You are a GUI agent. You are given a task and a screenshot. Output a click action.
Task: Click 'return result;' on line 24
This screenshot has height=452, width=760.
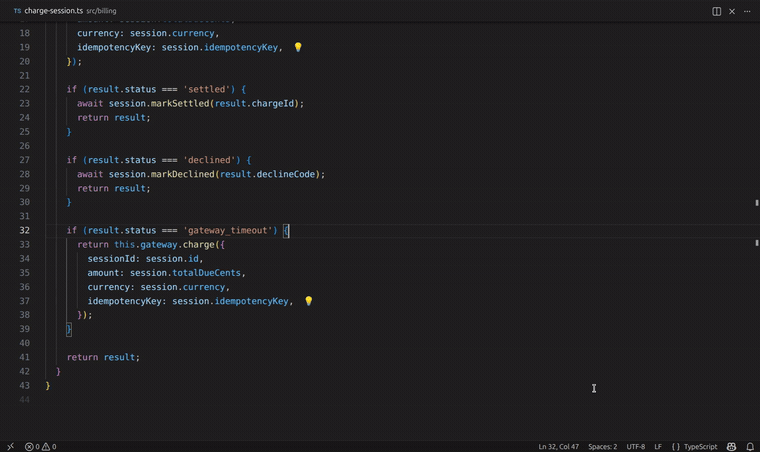pyautogui.click(x=114, y=117)
